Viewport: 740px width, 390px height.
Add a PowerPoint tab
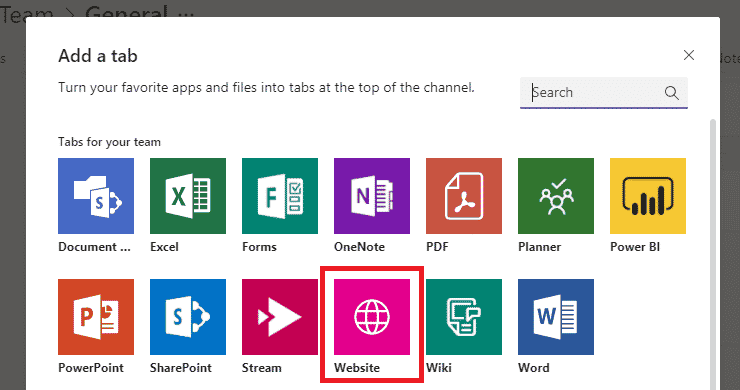(96, 317)
